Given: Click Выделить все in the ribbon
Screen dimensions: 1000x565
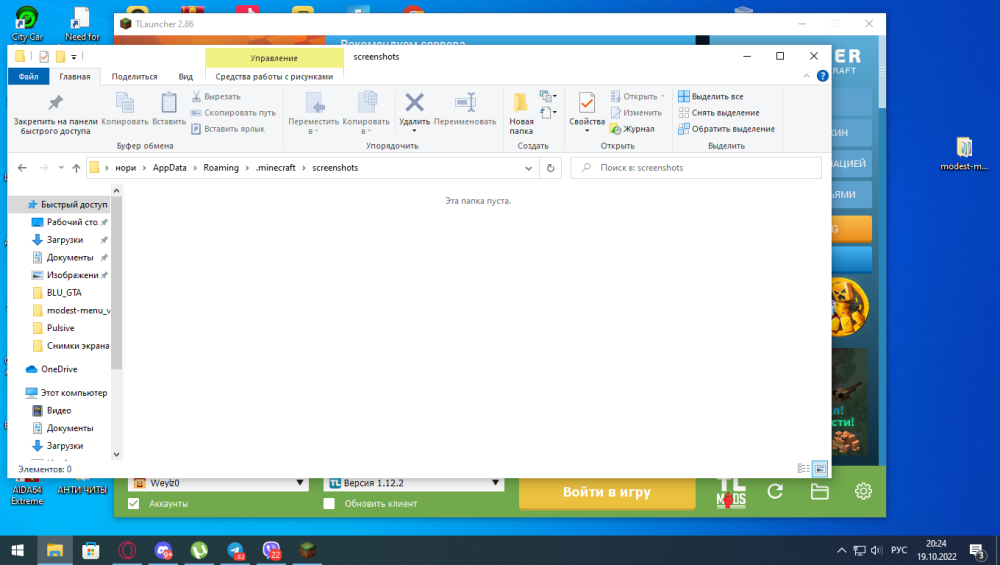Looking at the screenshot, I should 710,96.
